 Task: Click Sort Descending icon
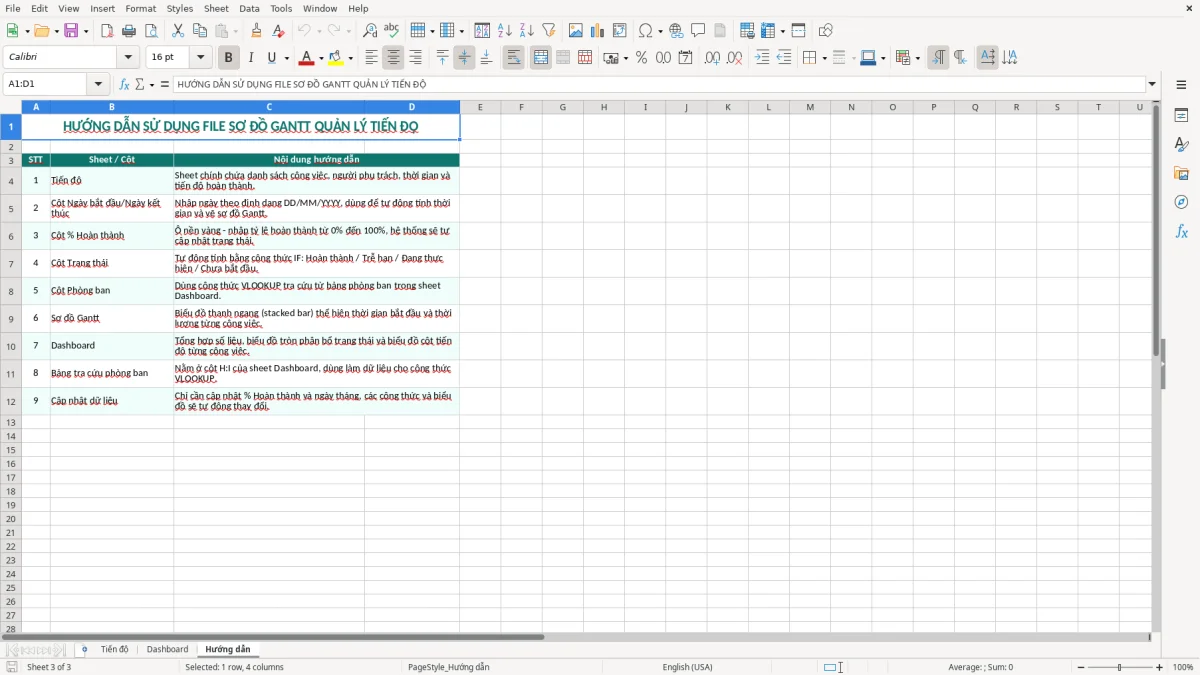click(x=526, y=31)
